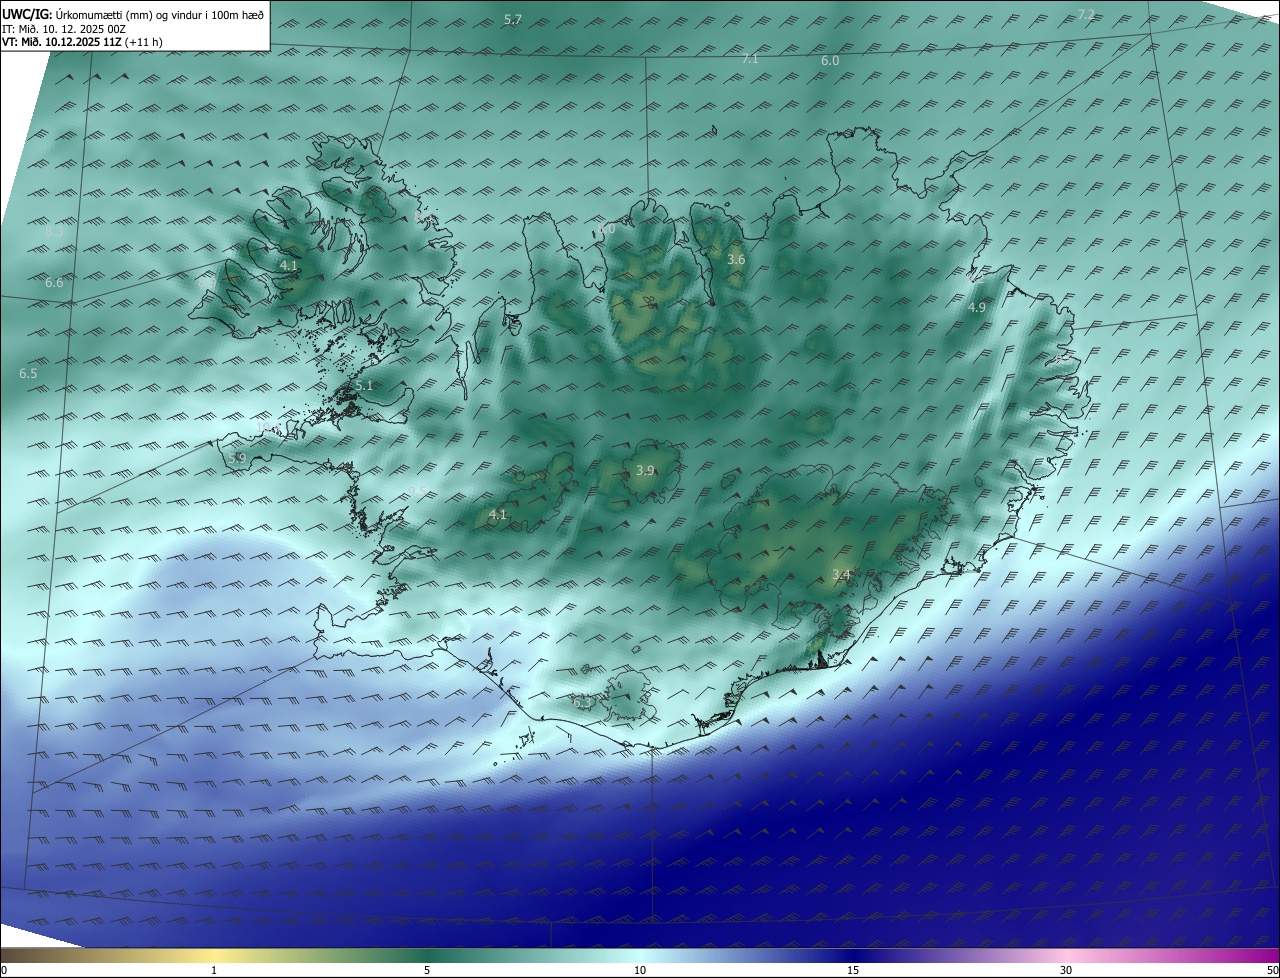Viewport: 1280px width, 978px height.
Task: Click the 6.6 value label
Action: 54,283
